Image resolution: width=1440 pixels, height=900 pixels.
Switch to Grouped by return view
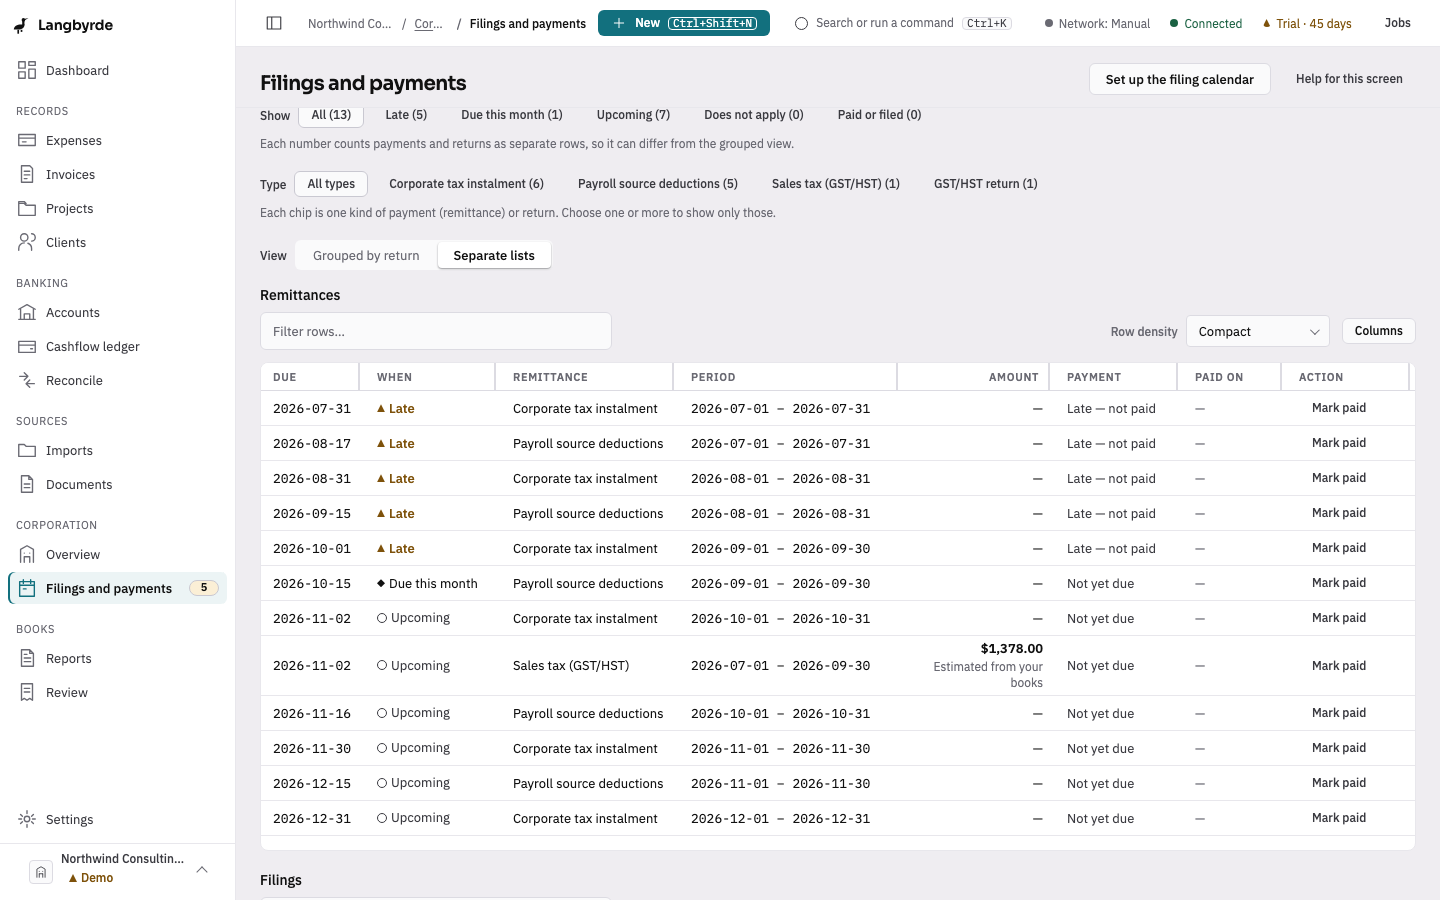tap(366, 256)
